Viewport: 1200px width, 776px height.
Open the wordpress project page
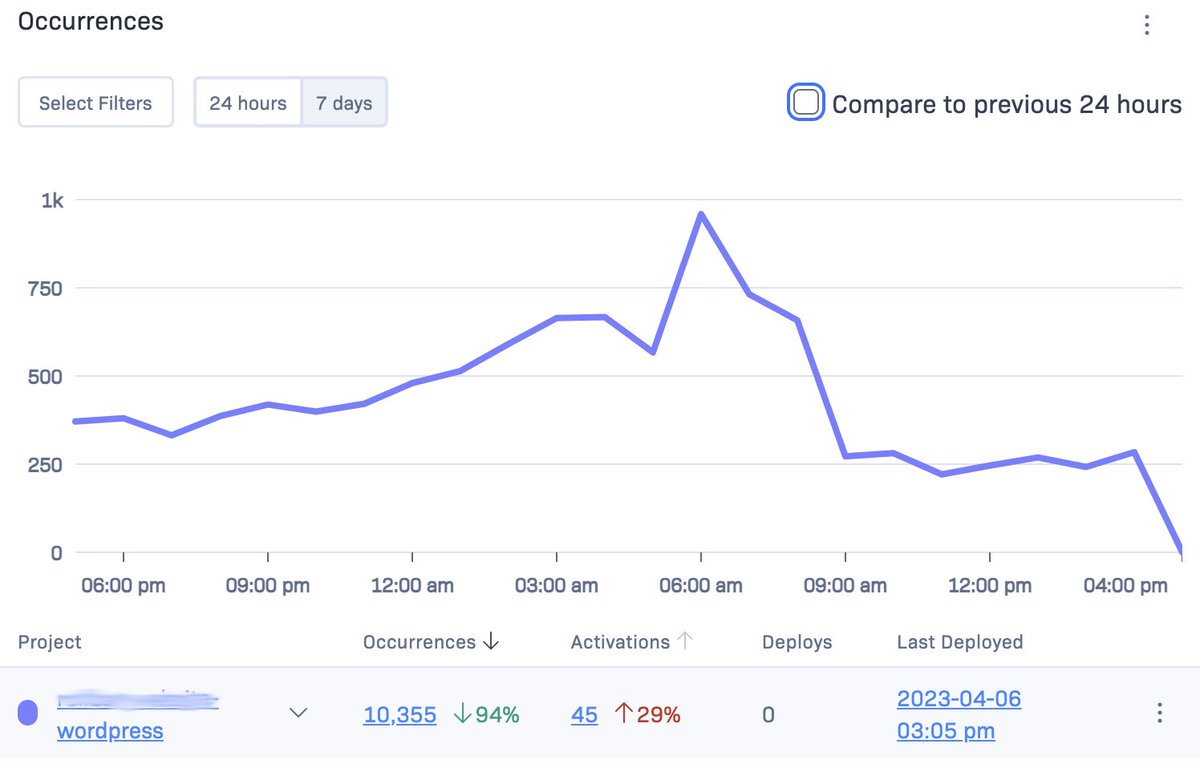coord(109,731)
